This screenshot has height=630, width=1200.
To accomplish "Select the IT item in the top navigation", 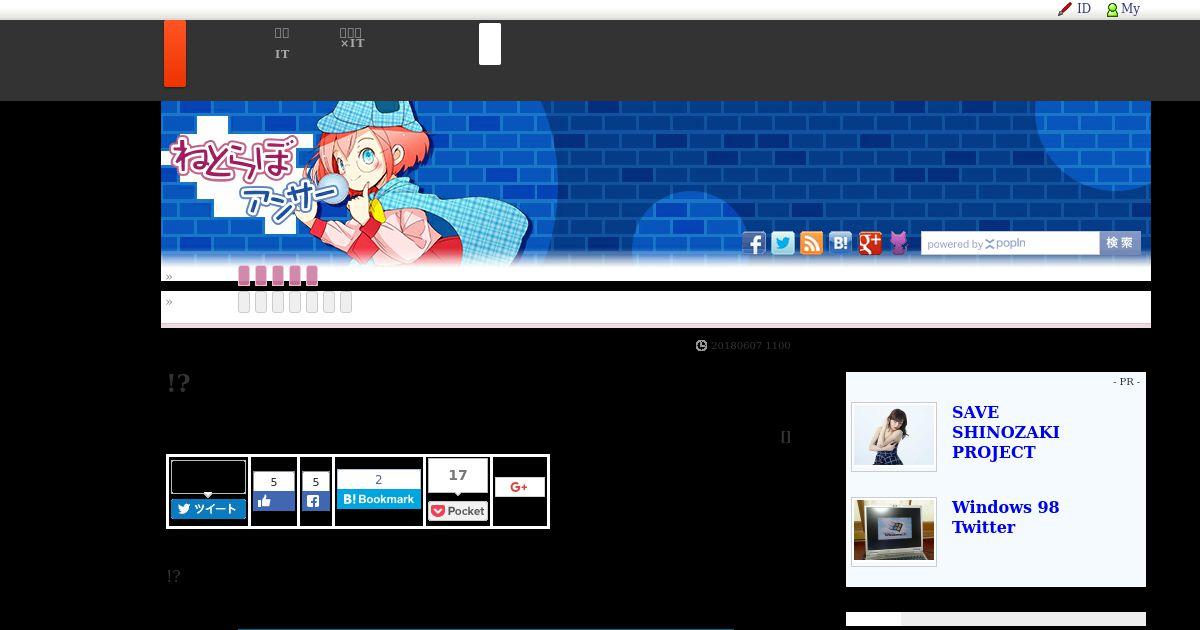I will click(282, 54).
